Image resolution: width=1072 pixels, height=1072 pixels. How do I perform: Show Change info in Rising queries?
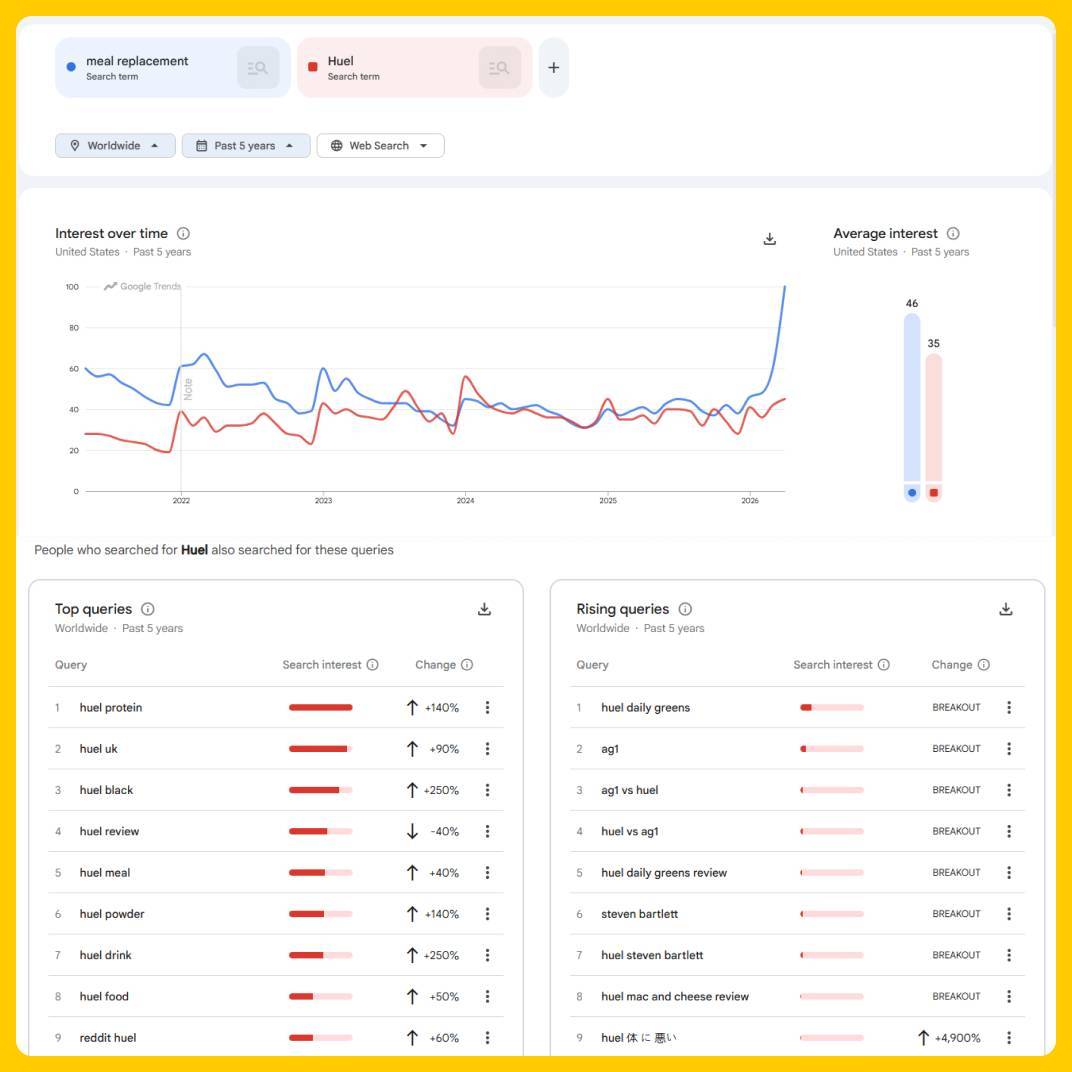point(984,665)
